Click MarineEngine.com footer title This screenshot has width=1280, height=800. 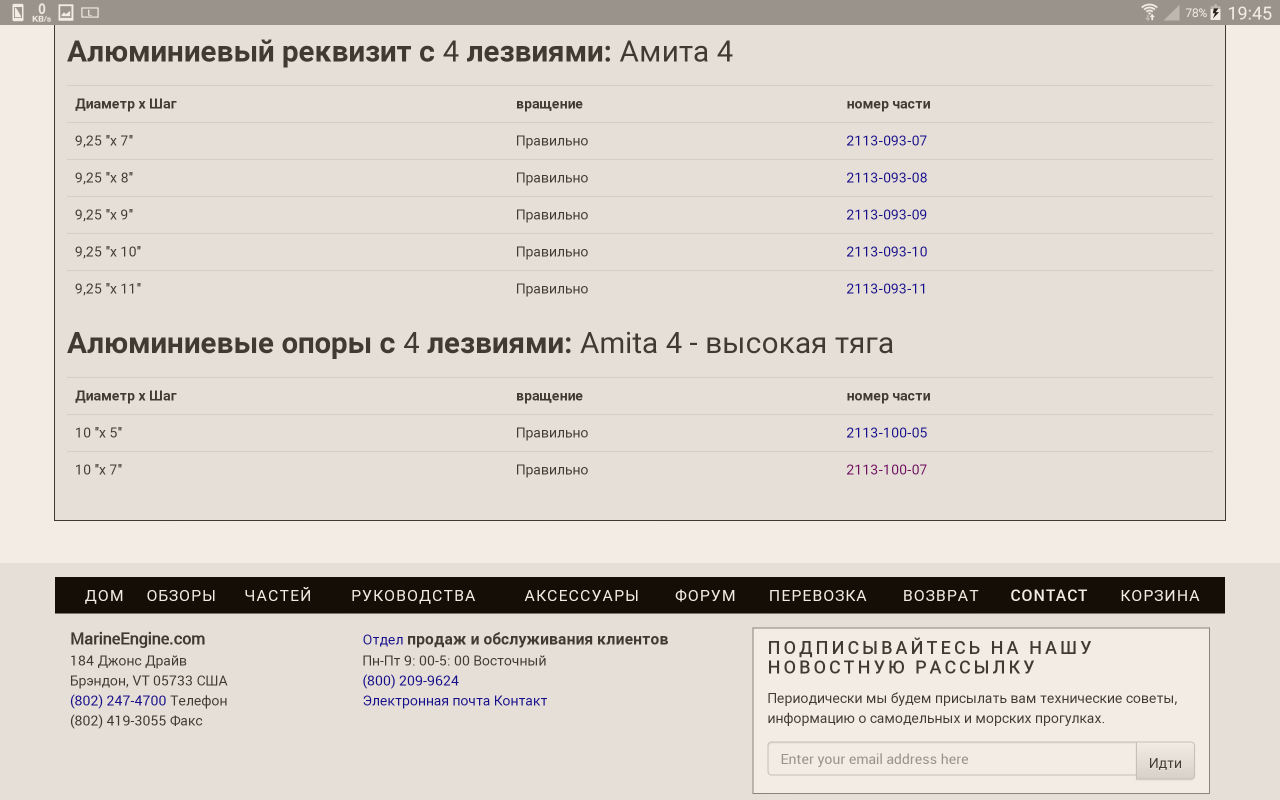point(137,639)
